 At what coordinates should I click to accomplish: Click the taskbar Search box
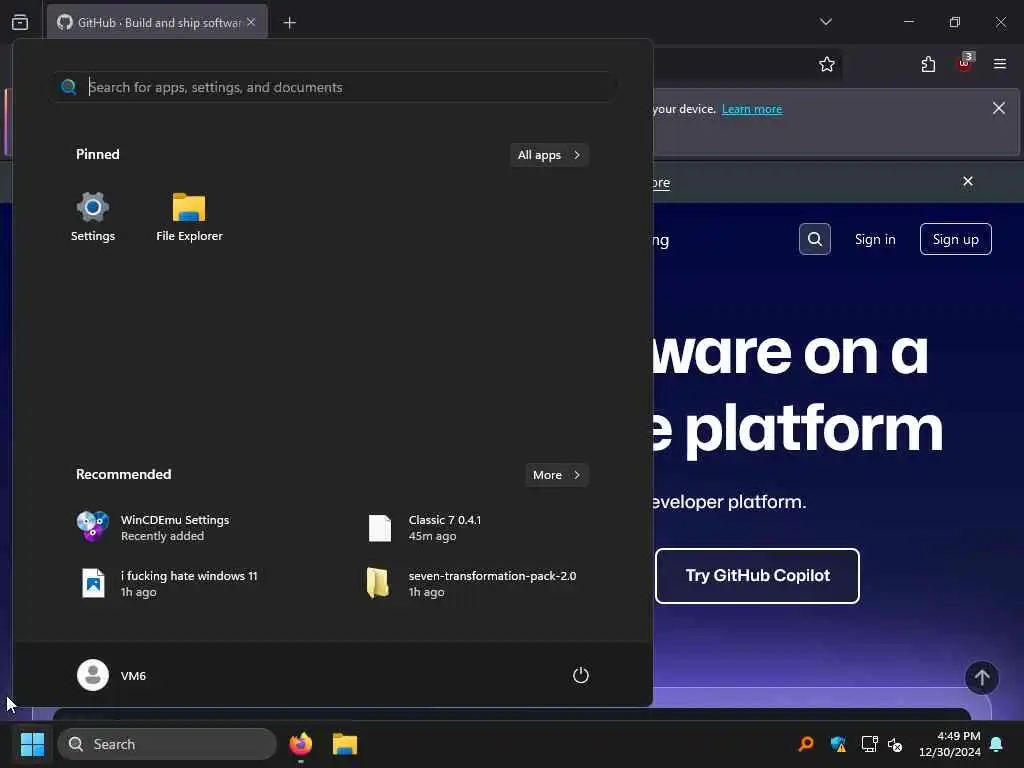point(167,744)
